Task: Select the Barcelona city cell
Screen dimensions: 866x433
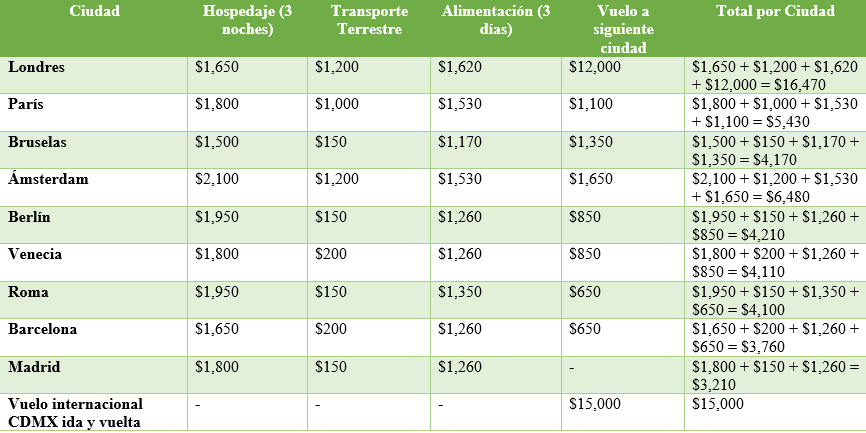Action: (42, 329)
